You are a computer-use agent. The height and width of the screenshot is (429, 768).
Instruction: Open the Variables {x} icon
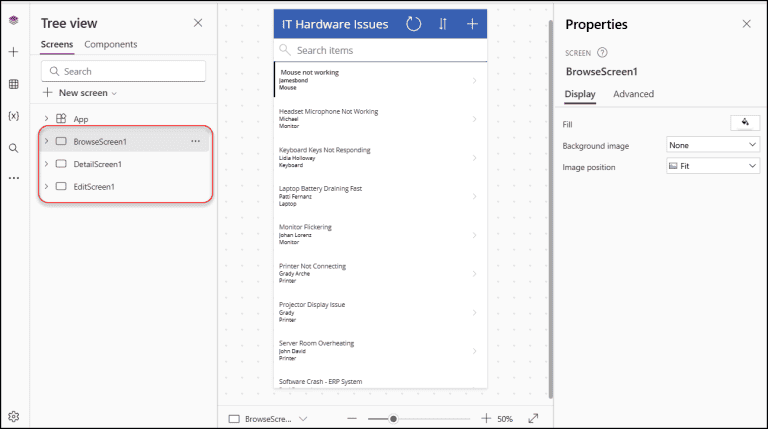(x=14, y=116)
